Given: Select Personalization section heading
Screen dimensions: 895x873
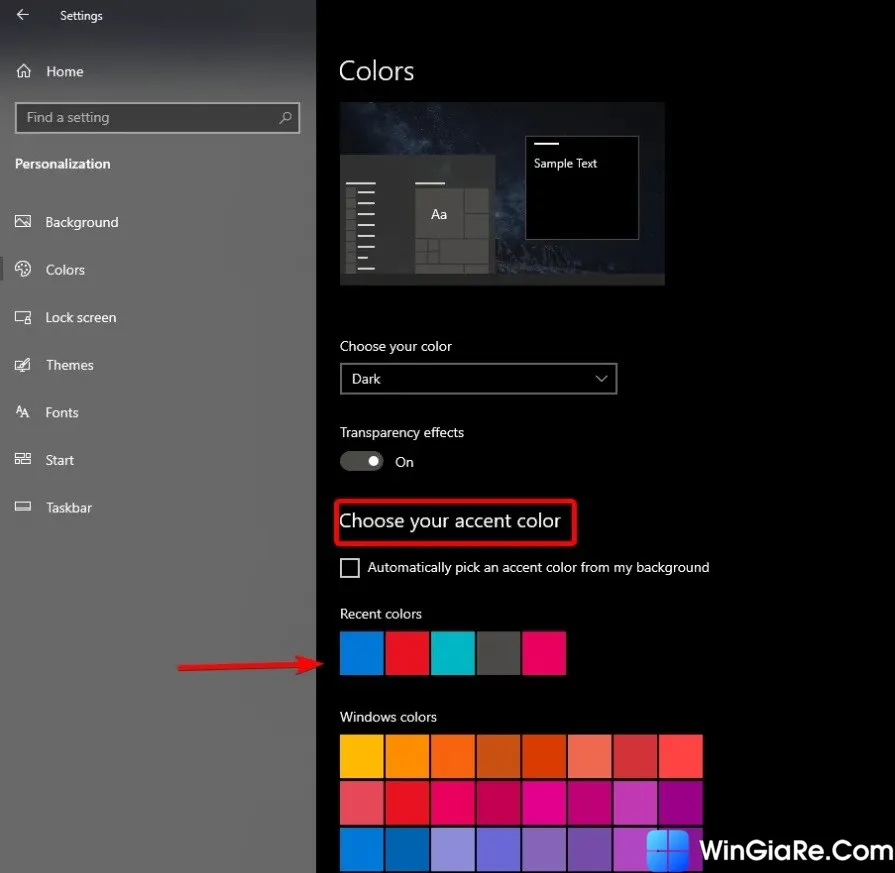Looking at the screenshot, I should [x=62, y=163].
